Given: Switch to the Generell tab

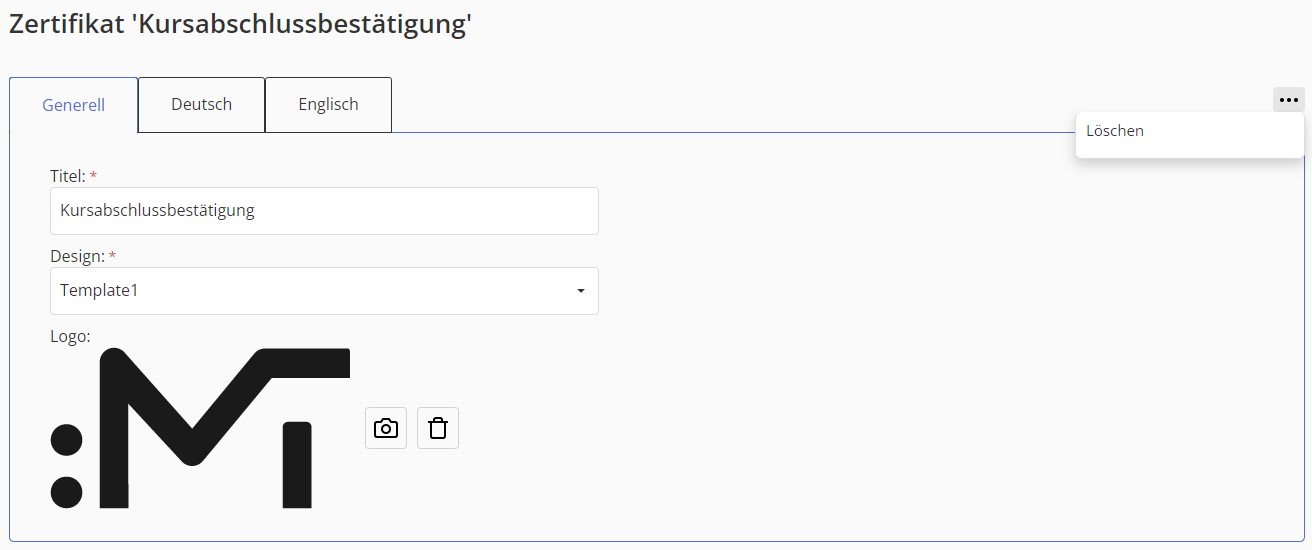Looking at the screenshot, I should (74, 105).
